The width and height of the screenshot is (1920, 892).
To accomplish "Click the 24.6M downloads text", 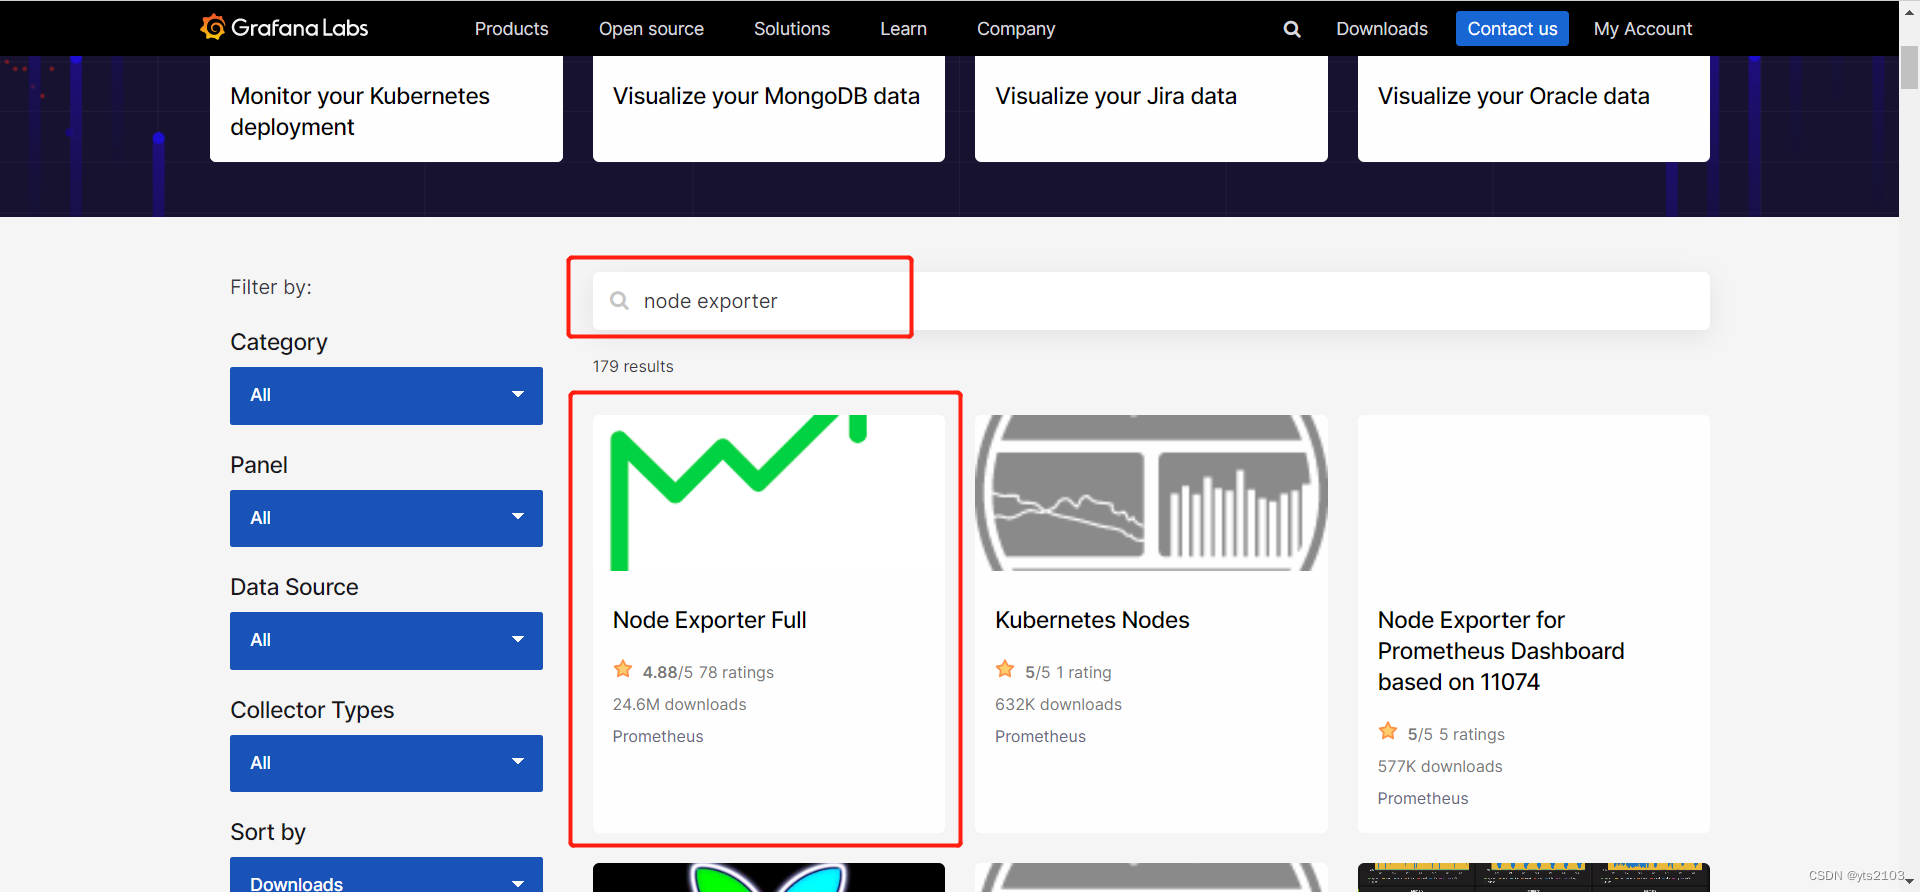I will 679,704.
